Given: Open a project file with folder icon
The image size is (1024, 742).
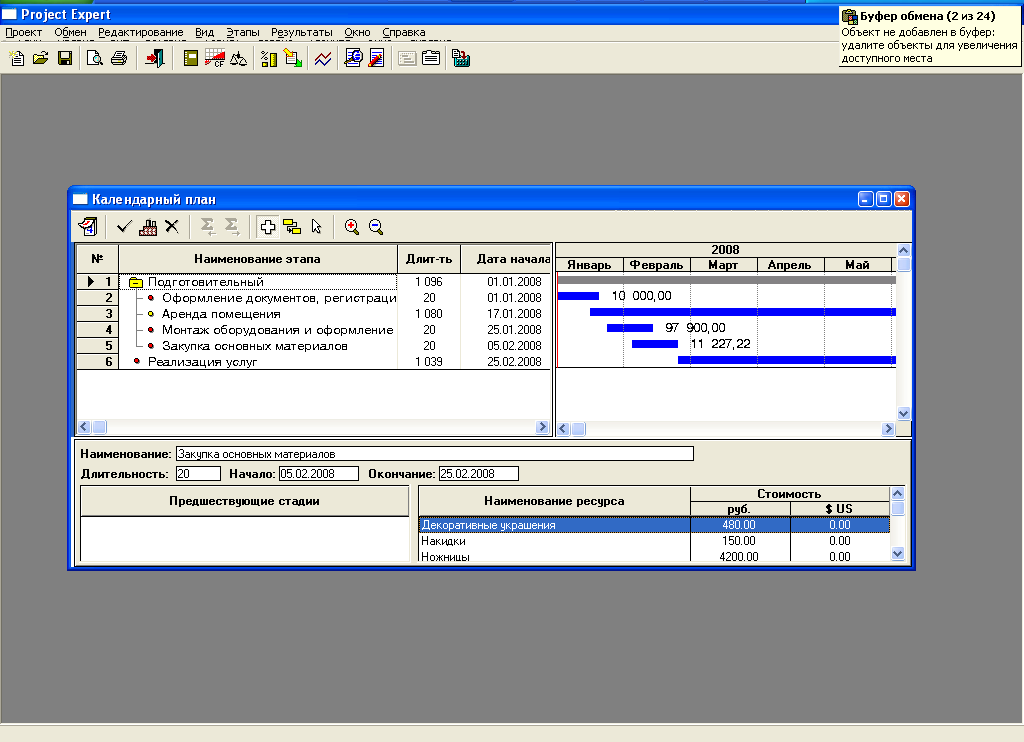Looking at the screenshot, I should click(41, 59).
